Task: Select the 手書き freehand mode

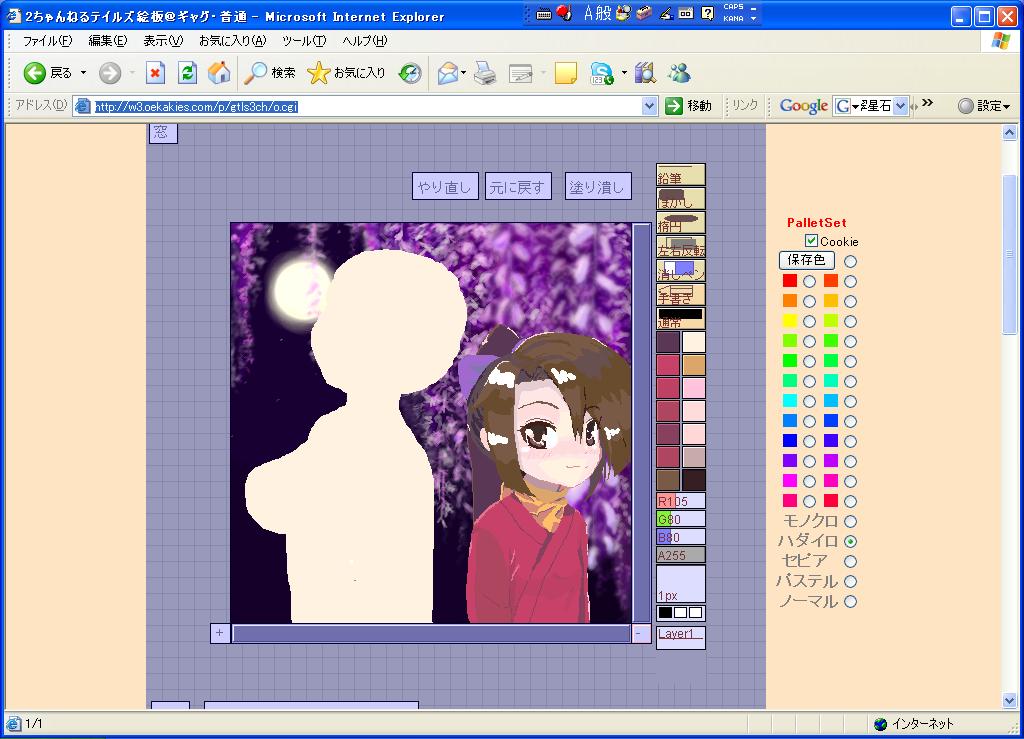Action: coord(680,294)
